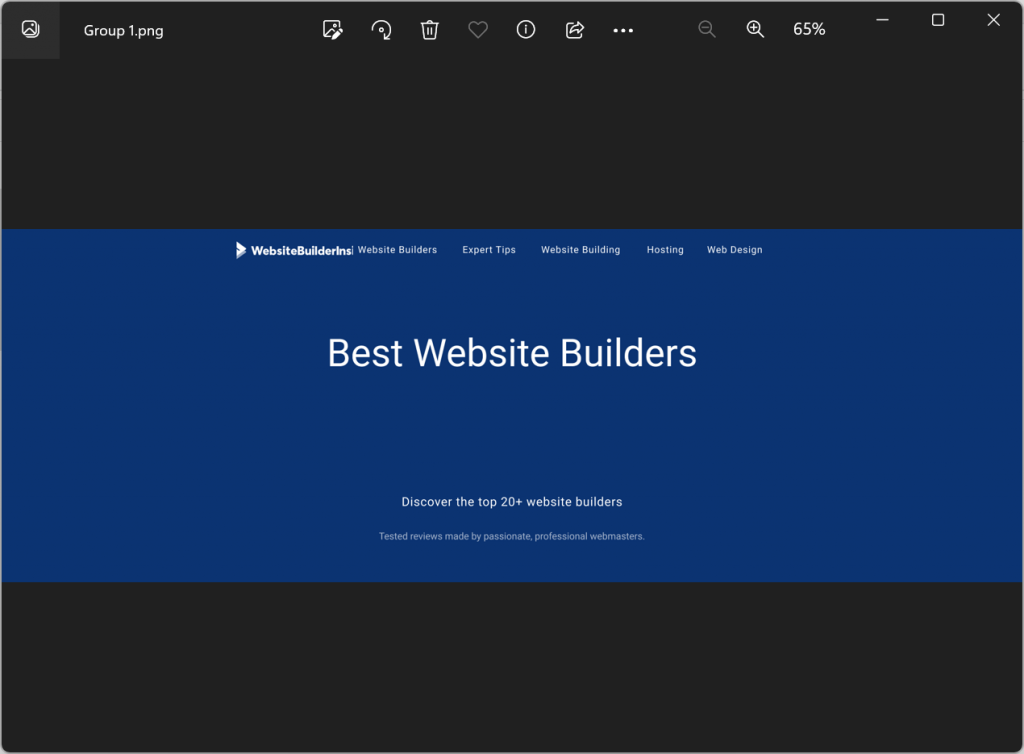Click the 65% zoom level indicator

click(x=809, y=30)
